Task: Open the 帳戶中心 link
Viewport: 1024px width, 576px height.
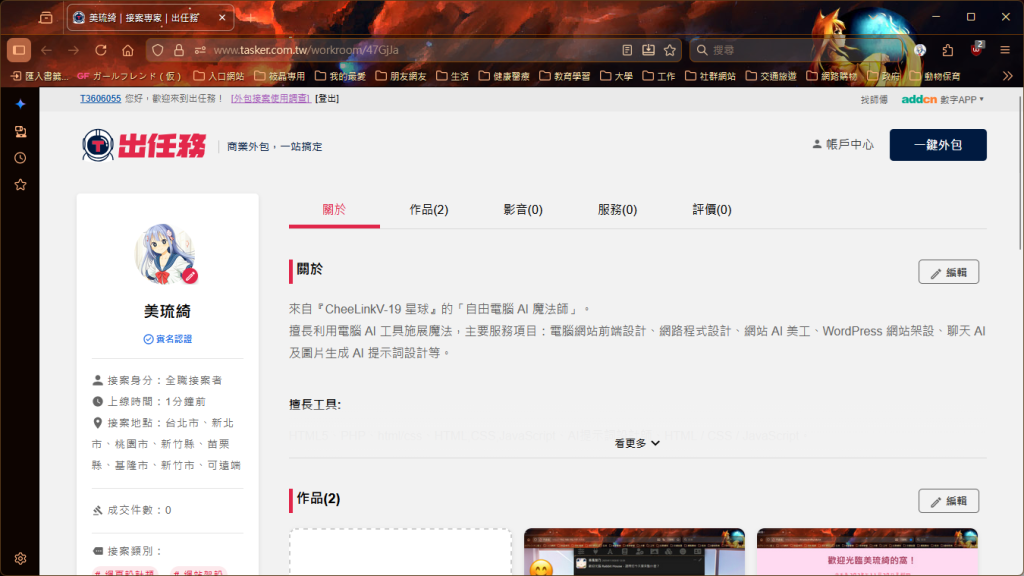Action: click(x=843, y=145)
